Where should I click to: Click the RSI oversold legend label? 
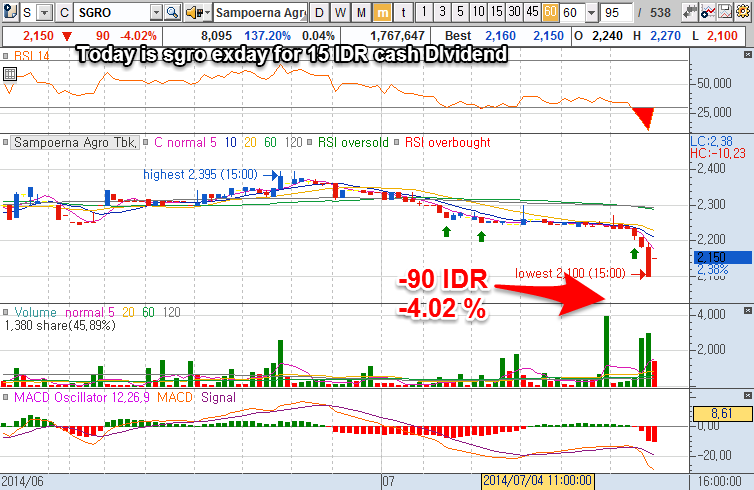click(x=353, y=142)
